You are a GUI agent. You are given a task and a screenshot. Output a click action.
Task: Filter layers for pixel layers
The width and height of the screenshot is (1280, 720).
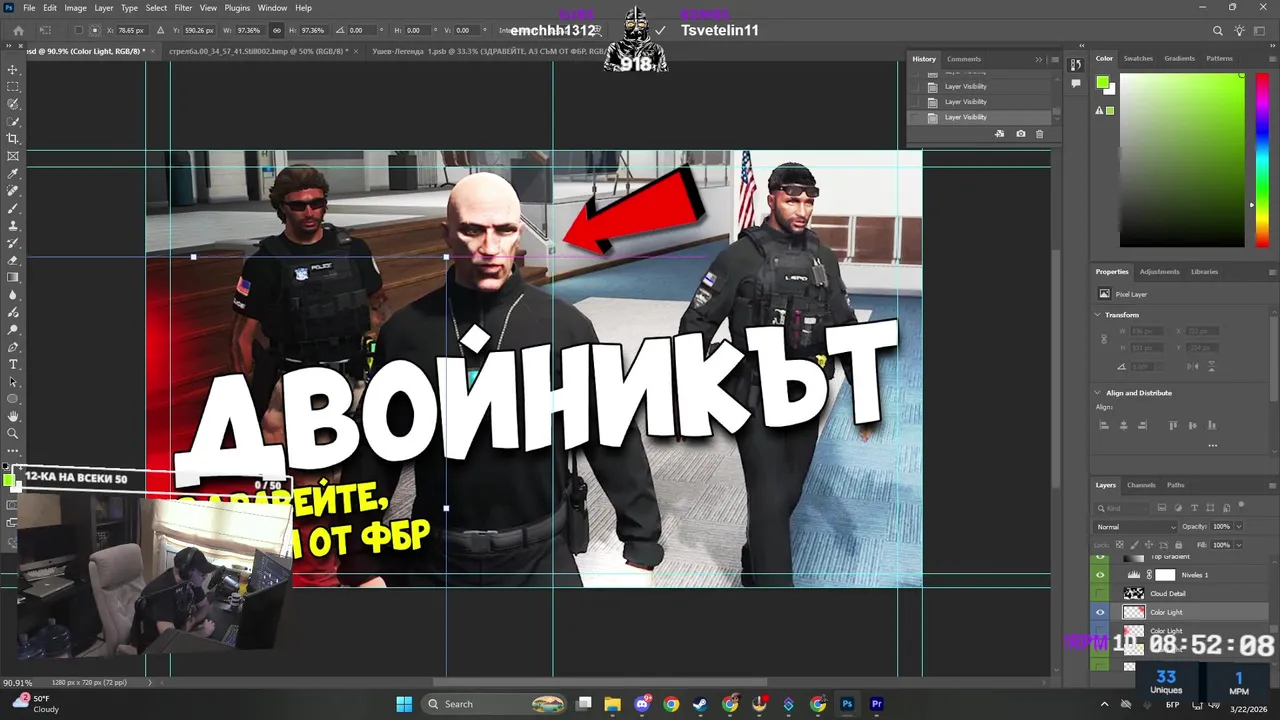(x=1163, y=508)
